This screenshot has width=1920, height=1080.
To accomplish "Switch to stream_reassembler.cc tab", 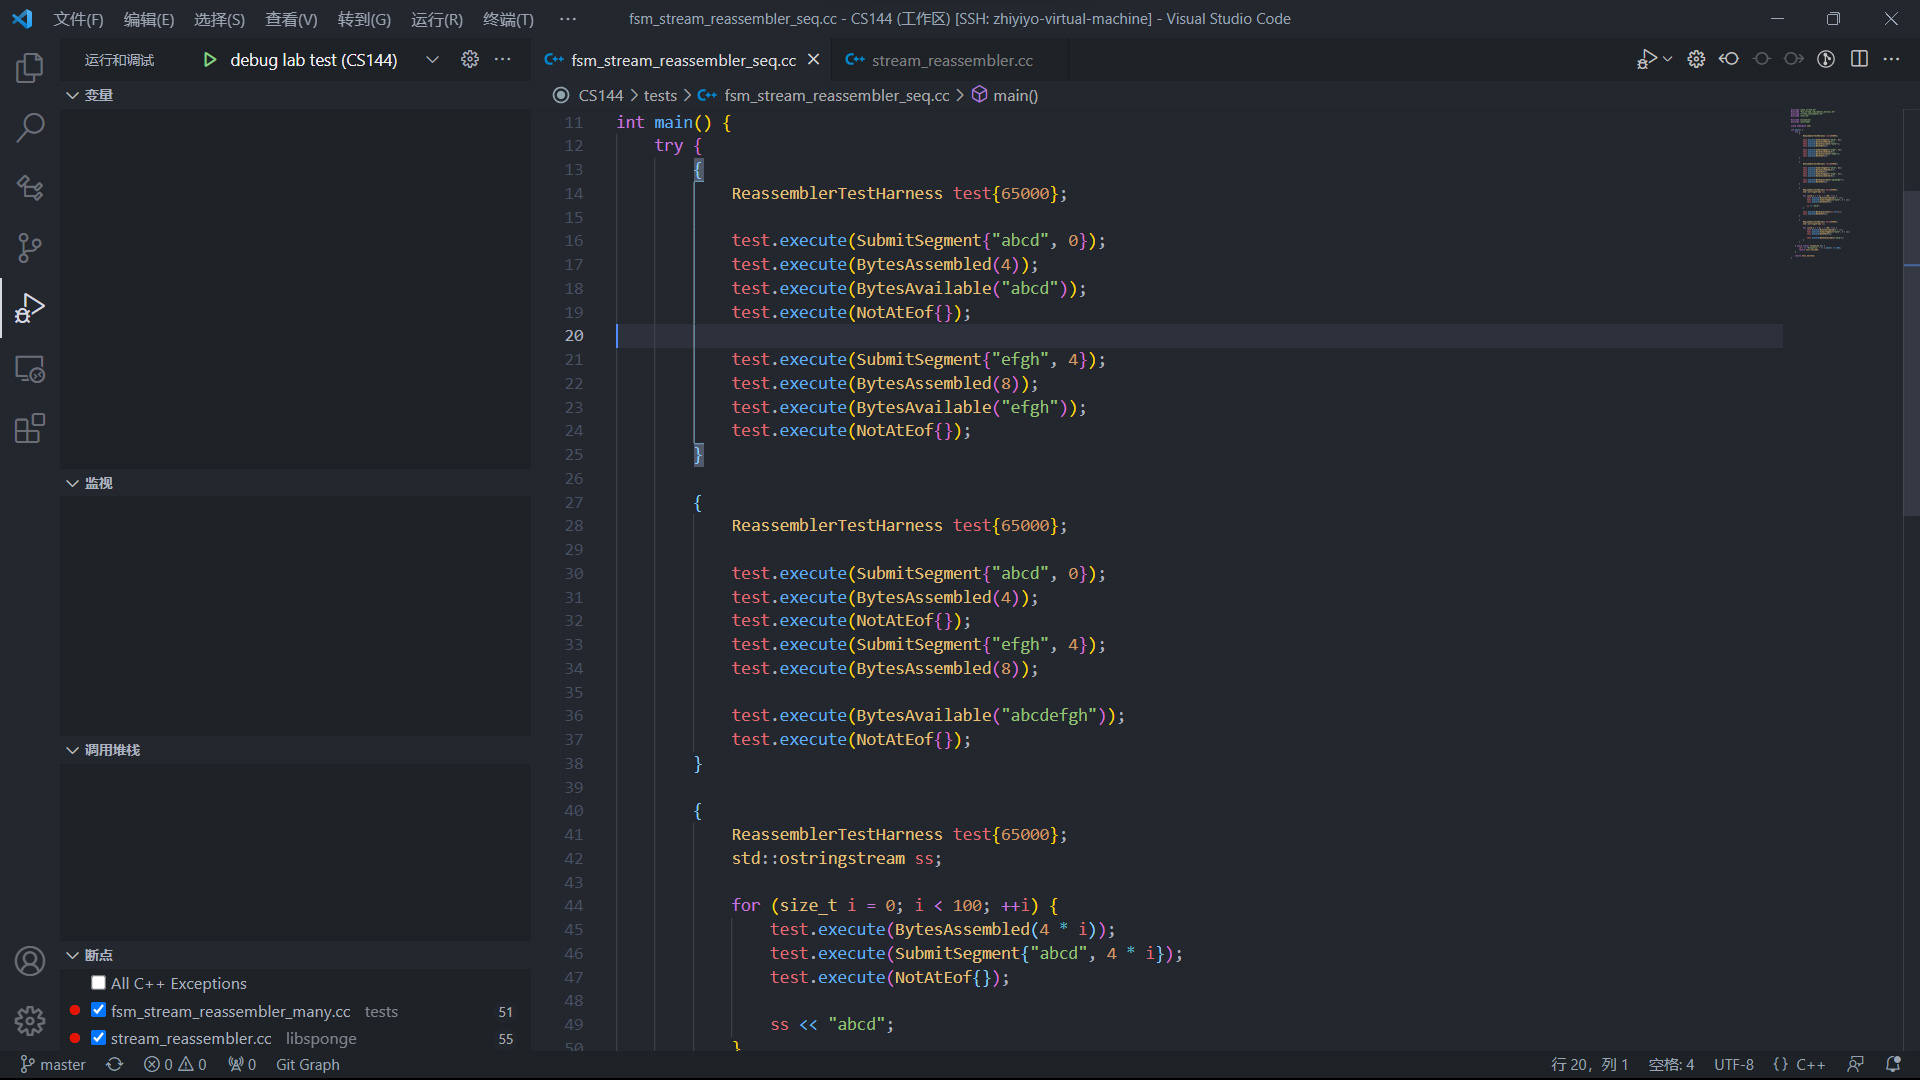I will pos(951,60).
